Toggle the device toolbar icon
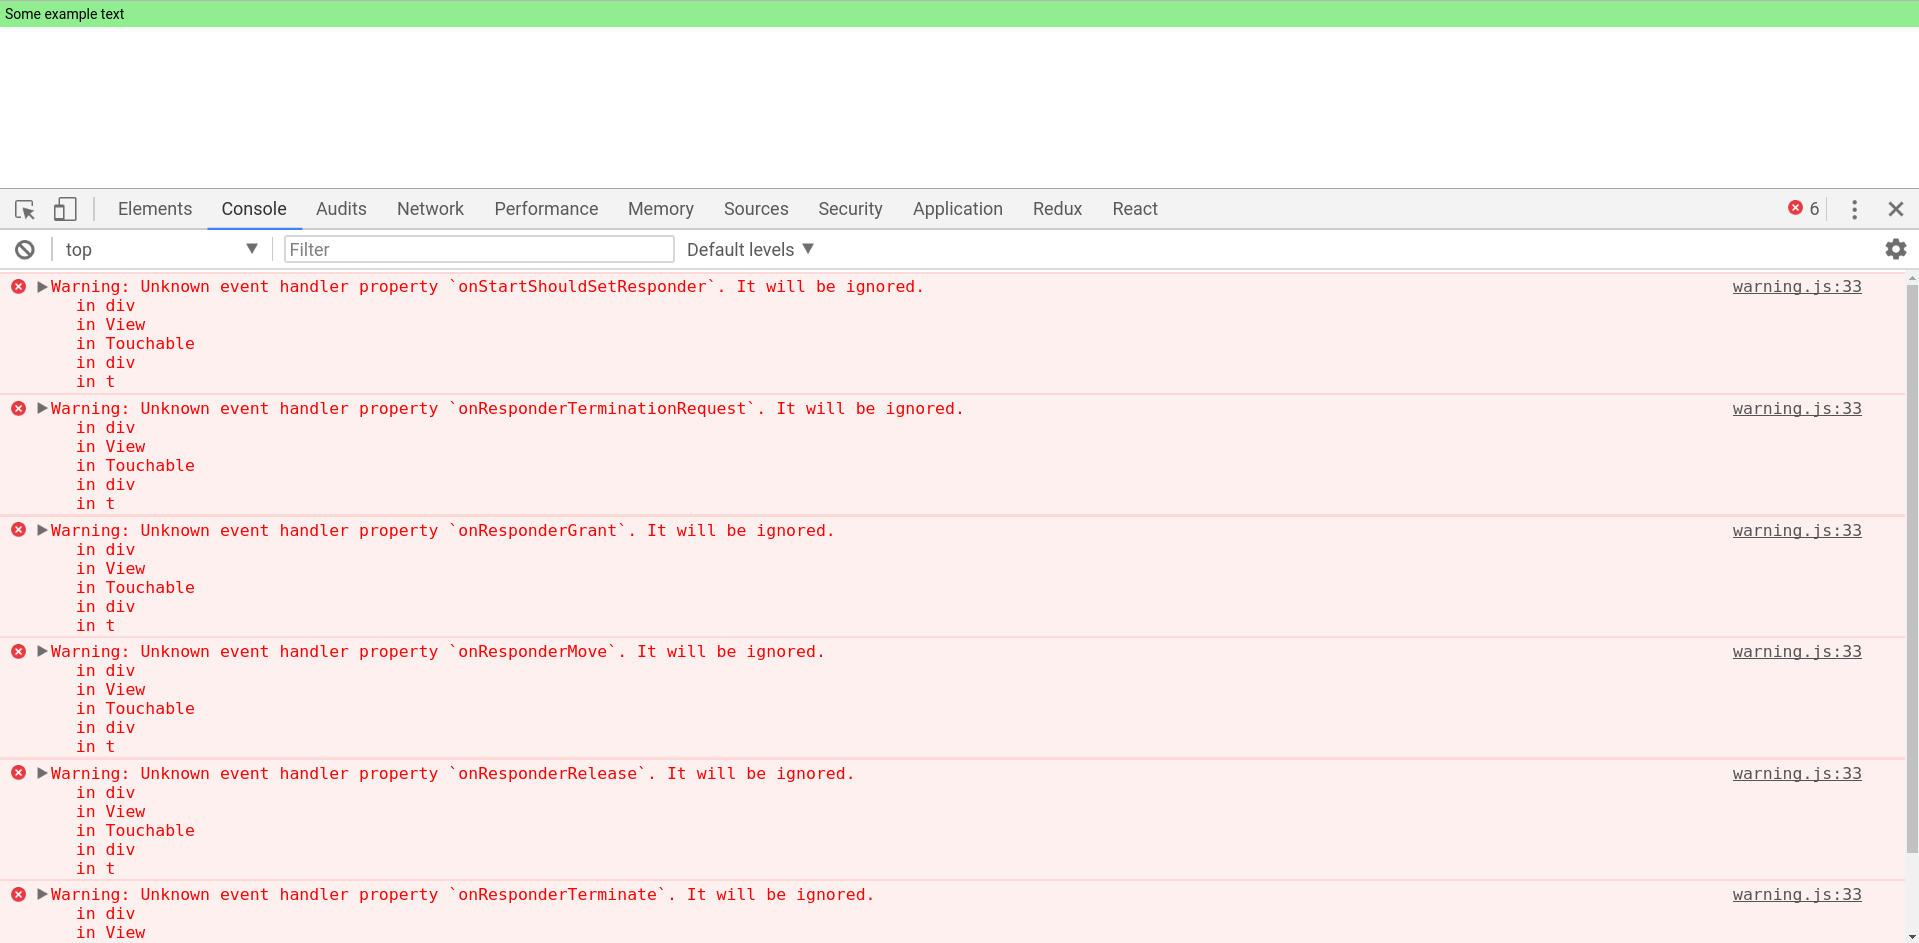The width and height of the screenshot is (1919, 943). click(65, 209)
